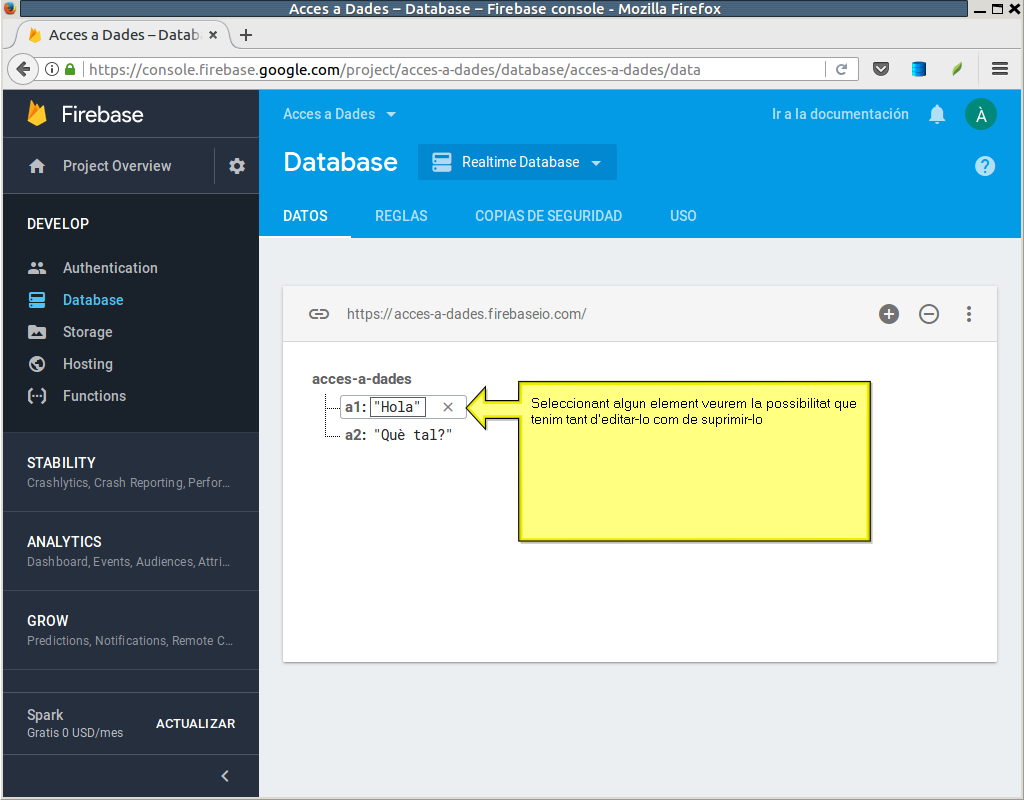This screenshot has height=800, width=1024.
Task: Open the COPIAS DE SEGURIDAD tab
Action: (549, 216)
